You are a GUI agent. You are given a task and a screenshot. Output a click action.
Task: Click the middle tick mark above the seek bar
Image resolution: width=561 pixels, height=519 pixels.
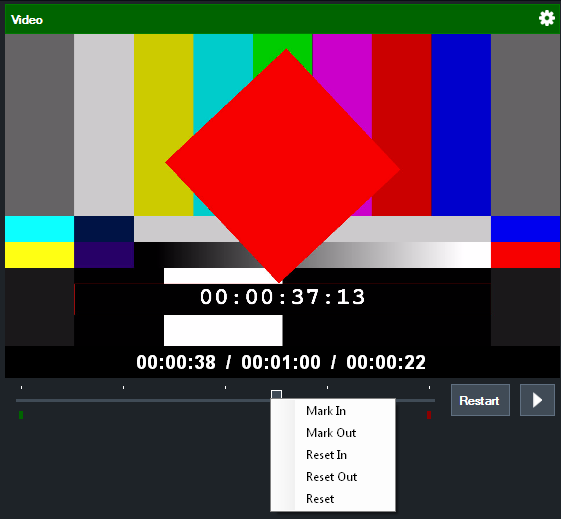225,387
